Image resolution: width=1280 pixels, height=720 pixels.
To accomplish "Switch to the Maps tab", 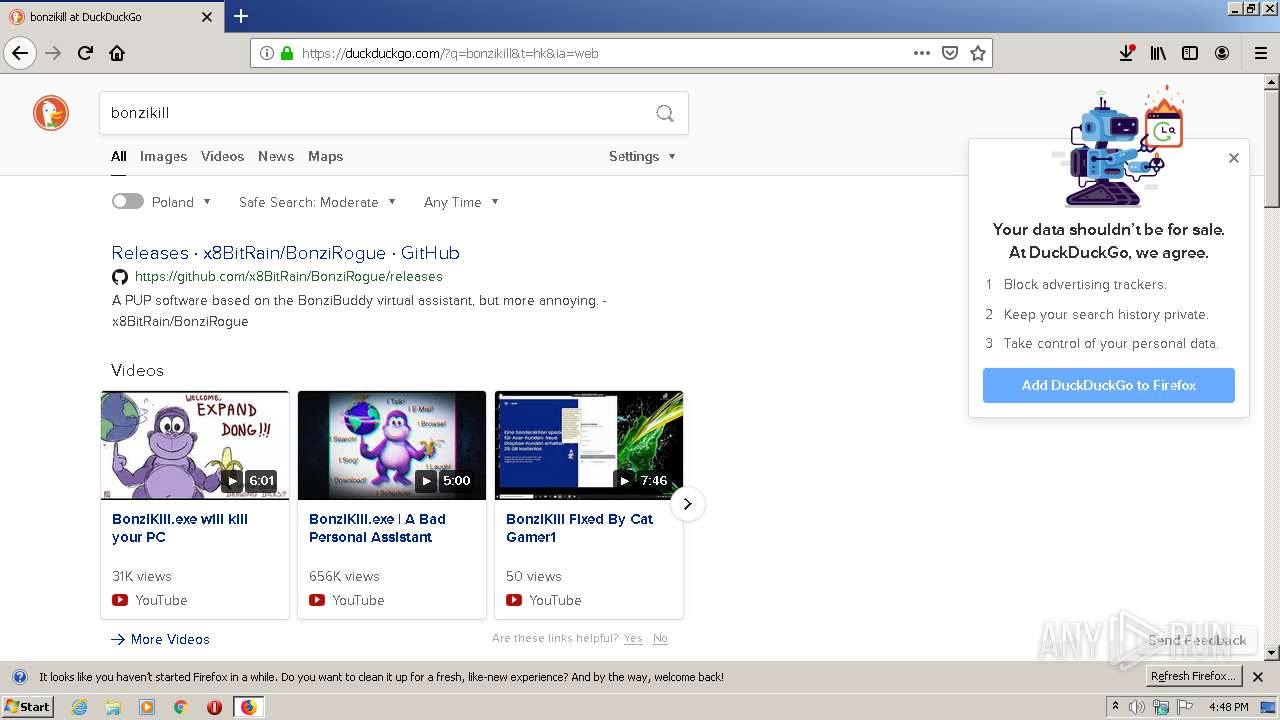I will click(325, 156).
